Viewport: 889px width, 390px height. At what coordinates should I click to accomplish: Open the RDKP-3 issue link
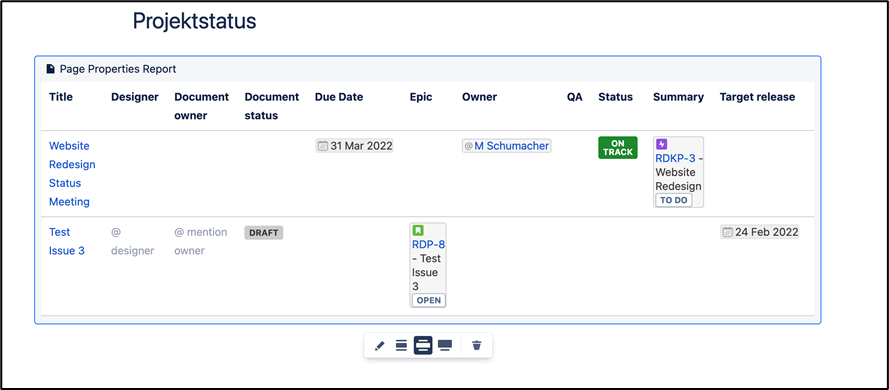click(x=675, y=158)
